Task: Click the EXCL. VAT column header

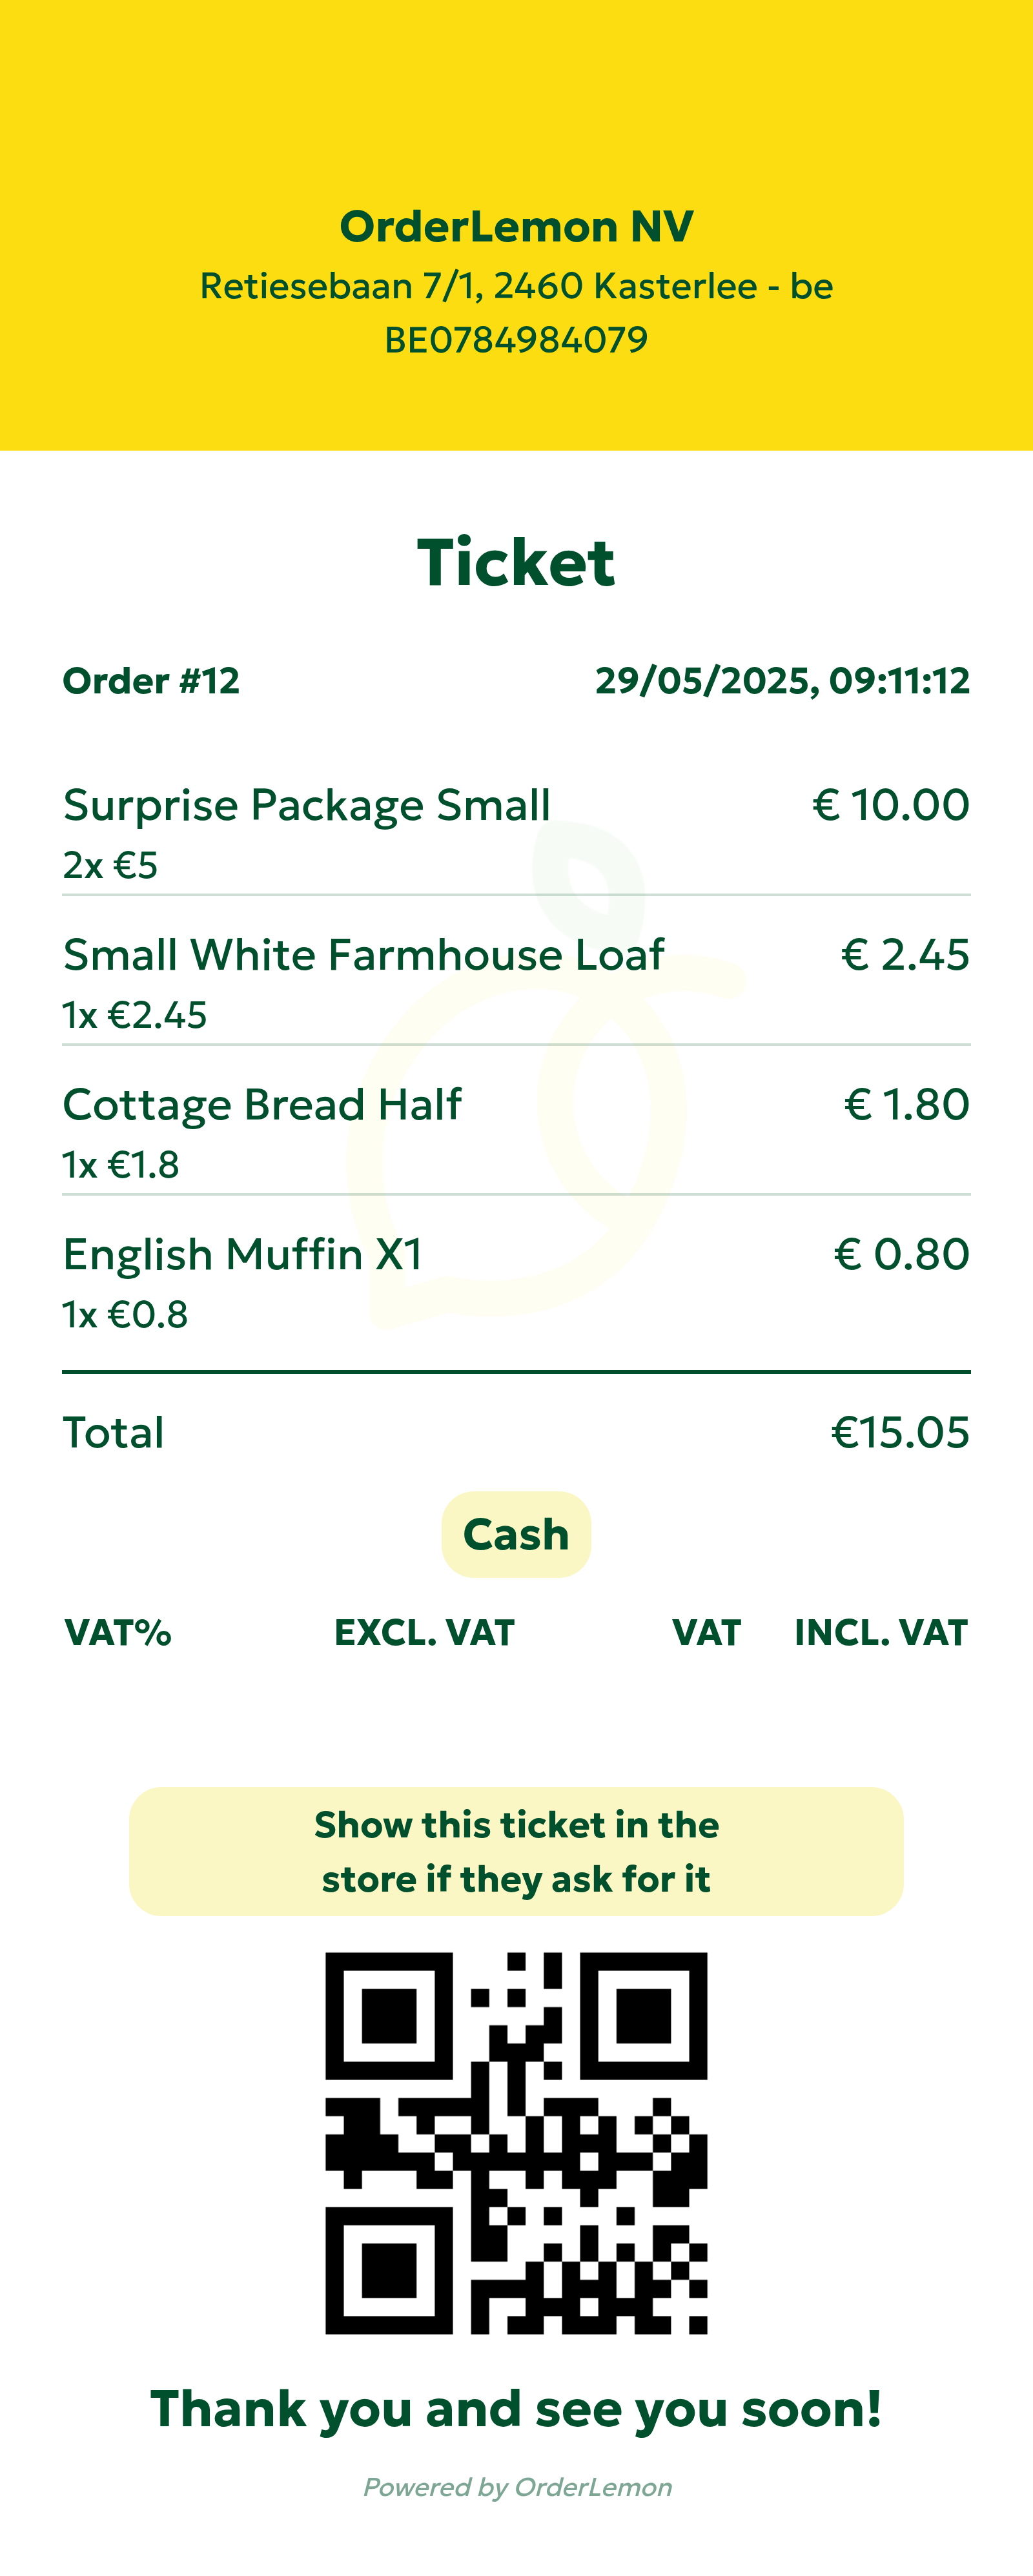Action: click(424, 1633)
